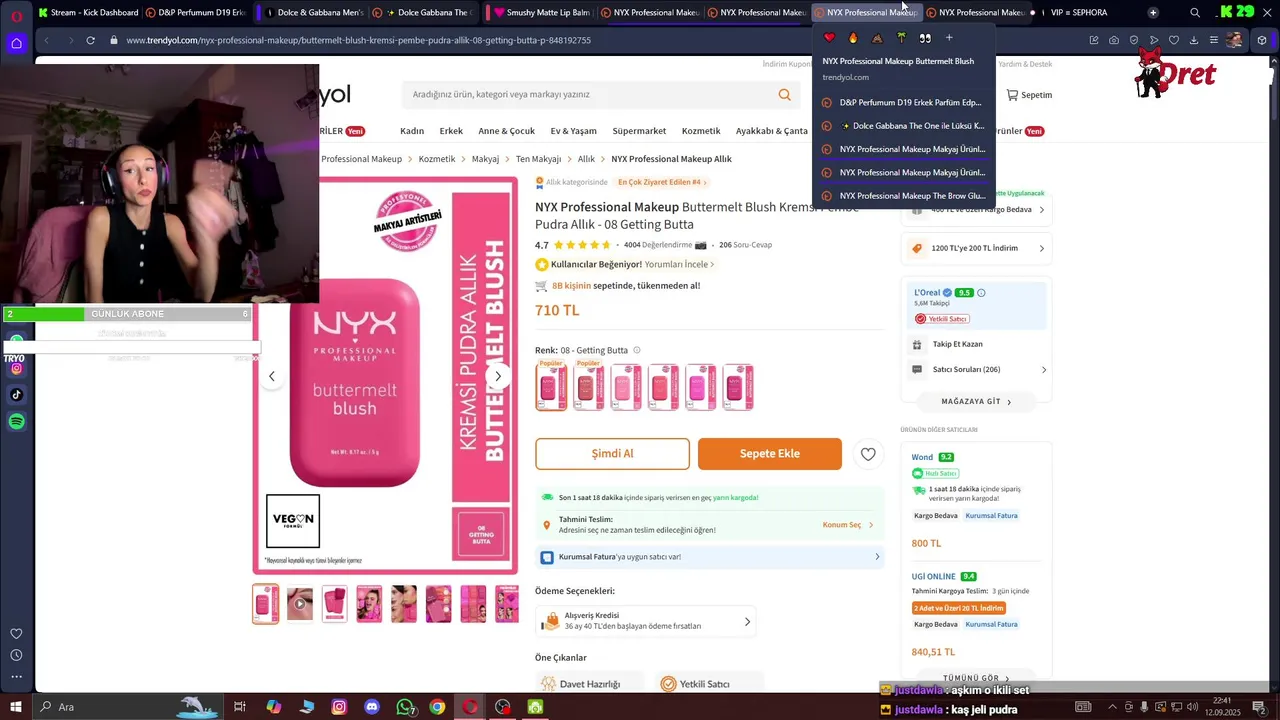Switch to Stream - Kick Dashboard tab

click(x=87, y=13)
